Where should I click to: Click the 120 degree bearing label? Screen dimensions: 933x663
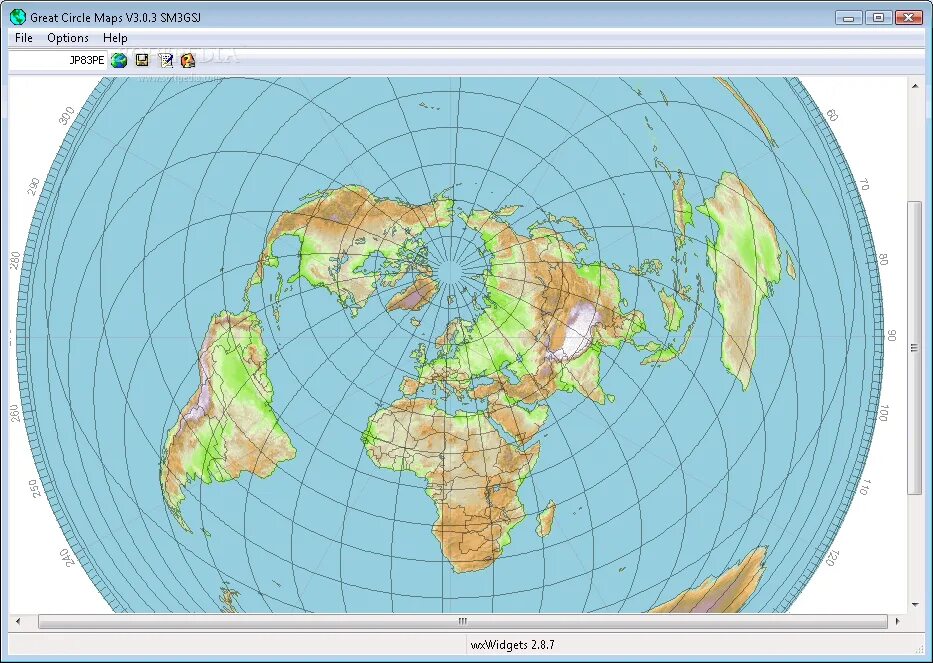click(832, 558)
